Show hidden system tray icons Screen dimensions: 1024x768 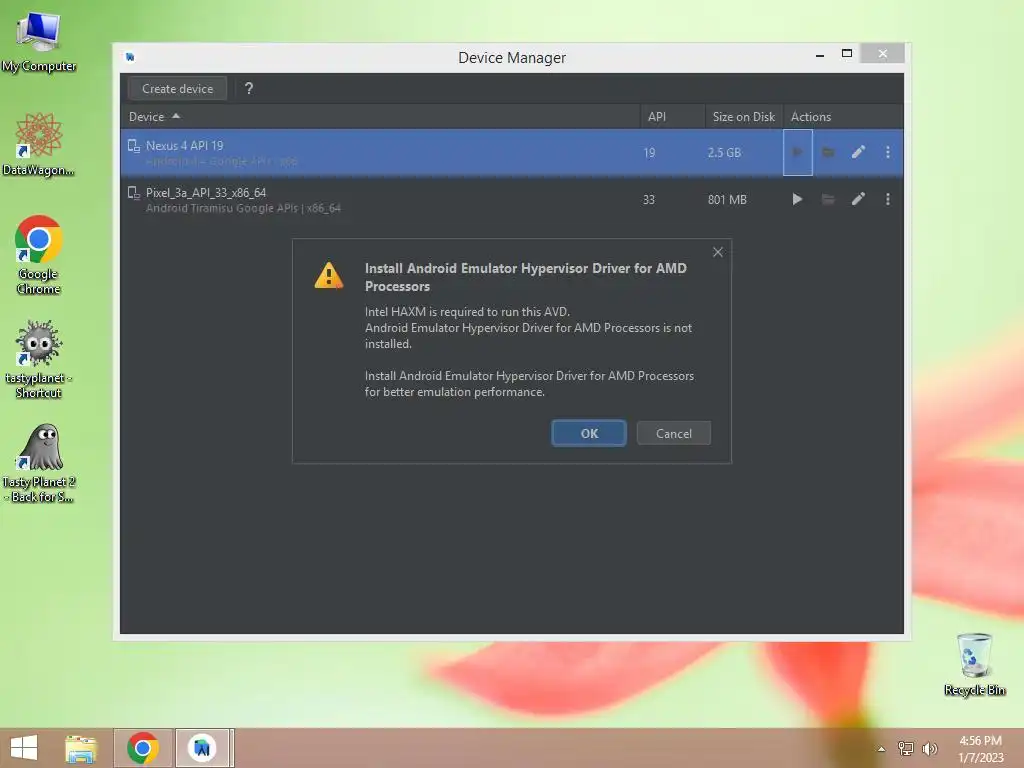point(881,749)
